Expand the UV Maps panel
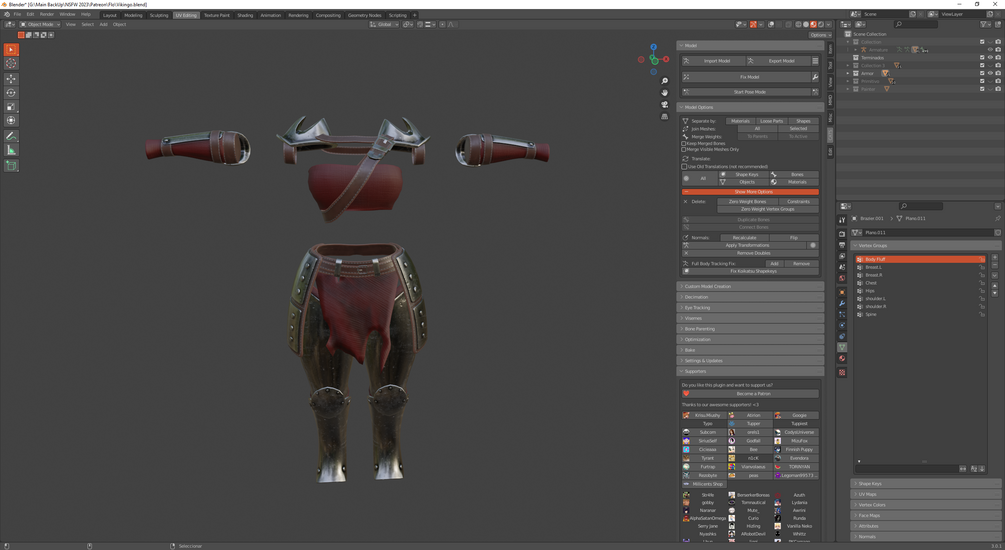The height and width of the screenshot is (550, 1005). [926, 494]
